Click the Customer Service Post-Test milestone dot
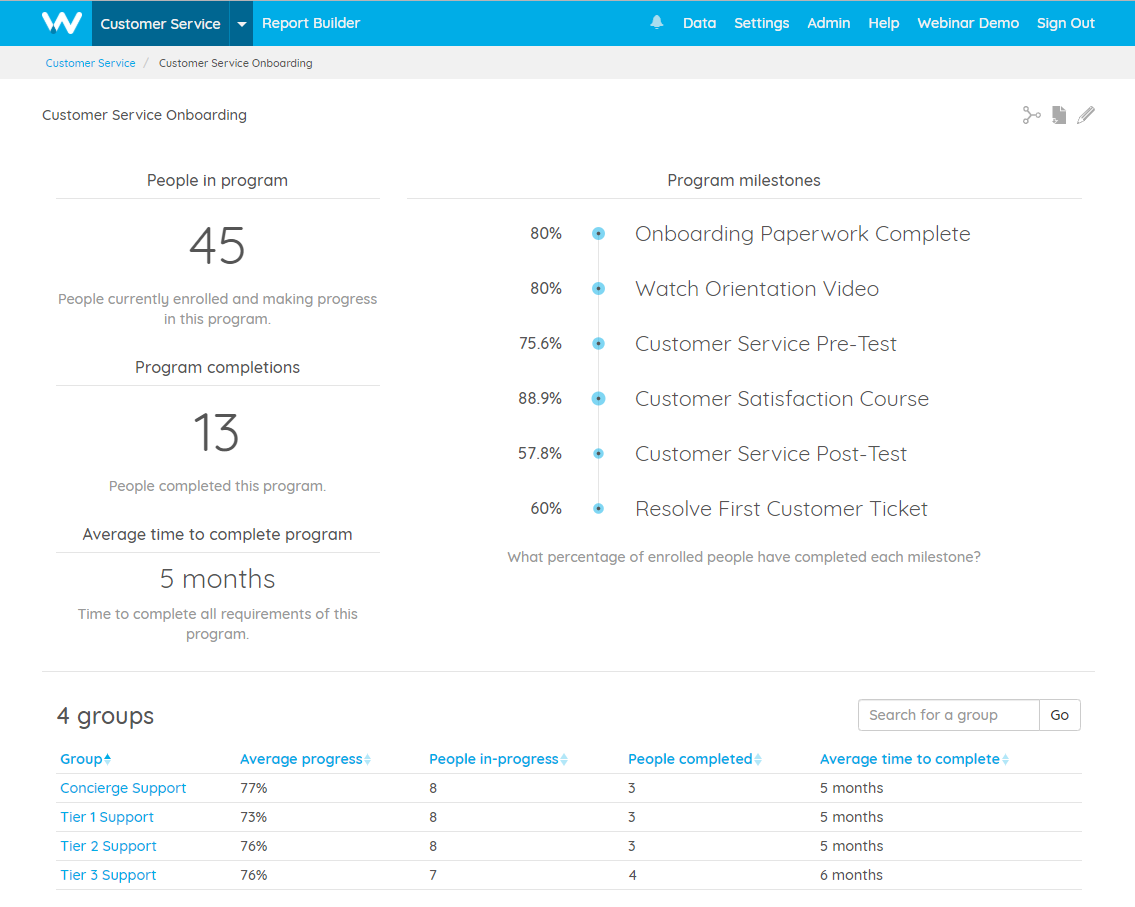This screenshot has height=907, width=1135. pos(598,453)
